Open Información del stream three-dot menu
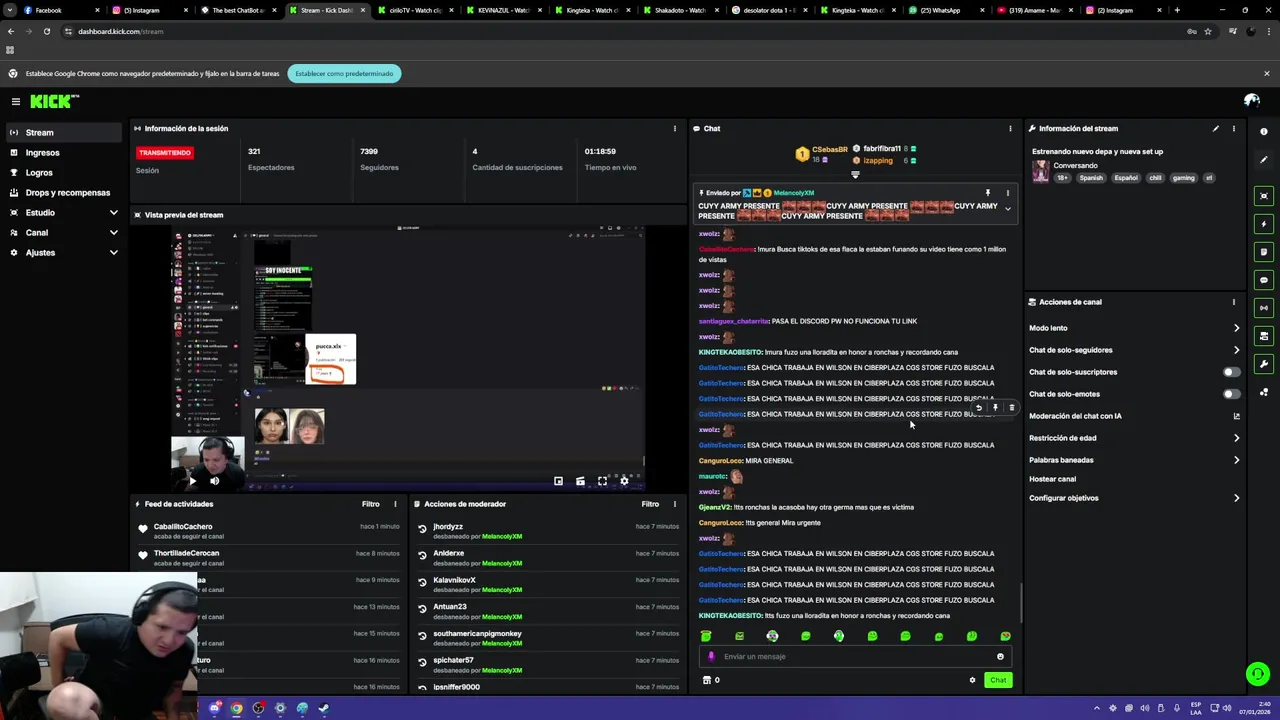Viewport: 1280px width, 720px height. 1234,128
